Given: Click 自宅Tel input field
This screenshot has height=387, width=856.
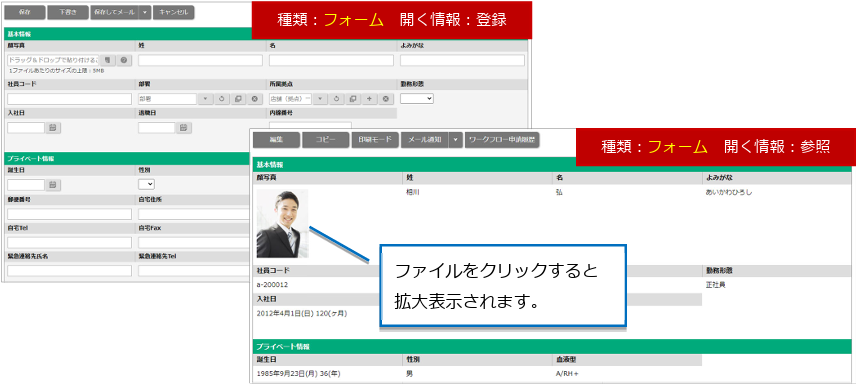Looking at the screenshot, I should click(x=69, y=242).
